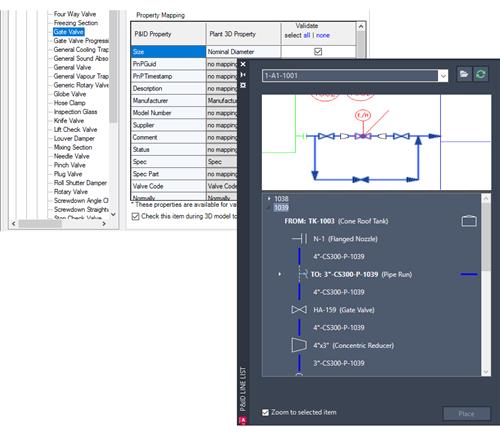500x432 pixels.
Task: Click the tank icon beside TK-1003
Action: coord(469,221)
